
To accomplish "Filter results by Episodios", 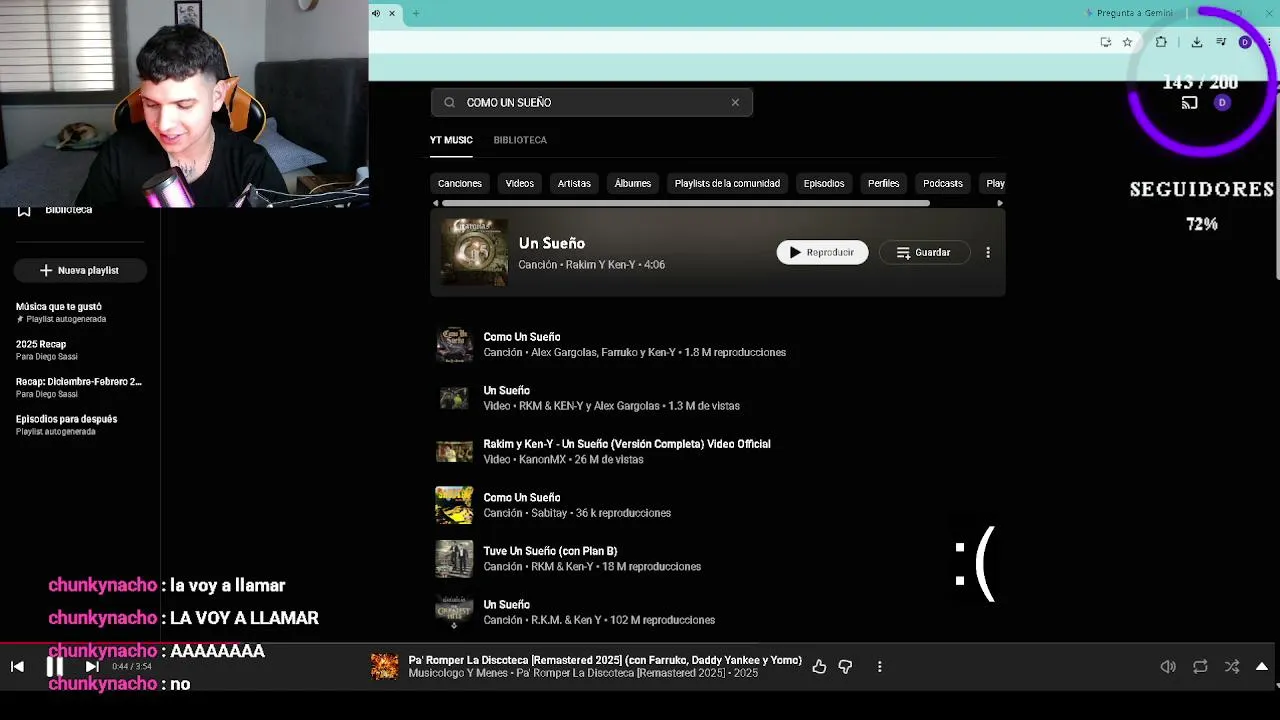I will tap(824, 183).
